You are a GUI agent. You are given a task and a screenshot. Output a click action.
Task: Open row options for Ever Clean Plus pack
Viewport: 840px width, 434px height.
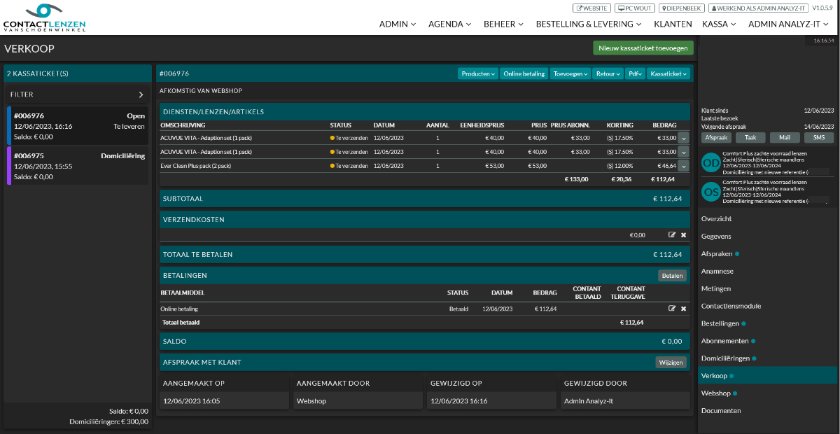click(x=684, y=166)
